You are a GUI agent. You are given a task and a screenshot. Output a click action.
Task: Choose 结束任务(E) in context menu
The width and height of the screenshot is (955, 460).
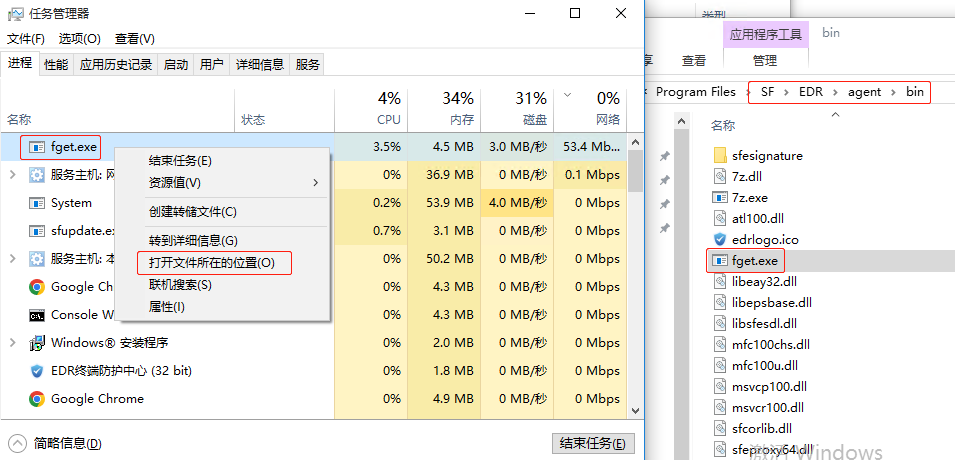click(180, 161)
